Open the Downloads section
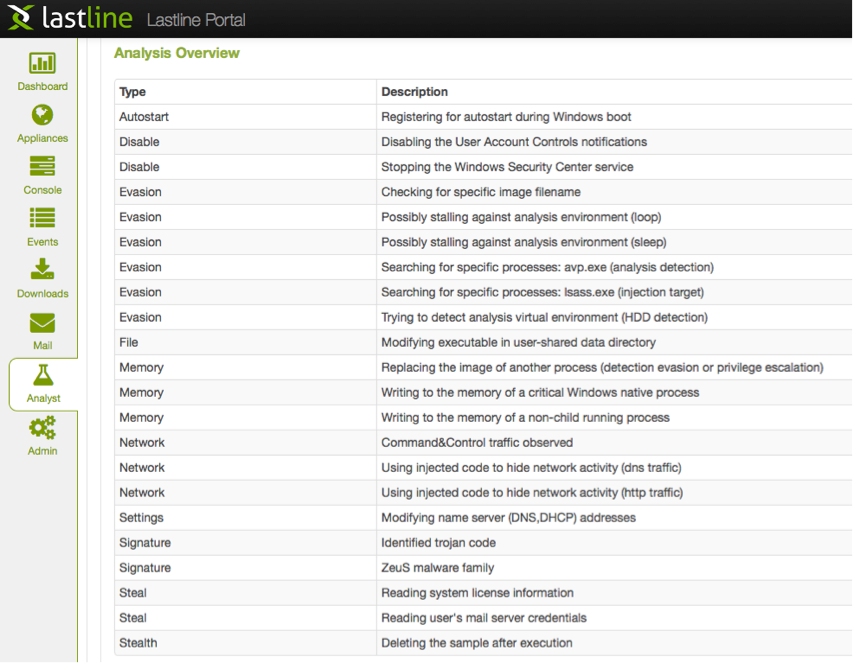Viewport: 853px width, 663px height. pos(42,278)
